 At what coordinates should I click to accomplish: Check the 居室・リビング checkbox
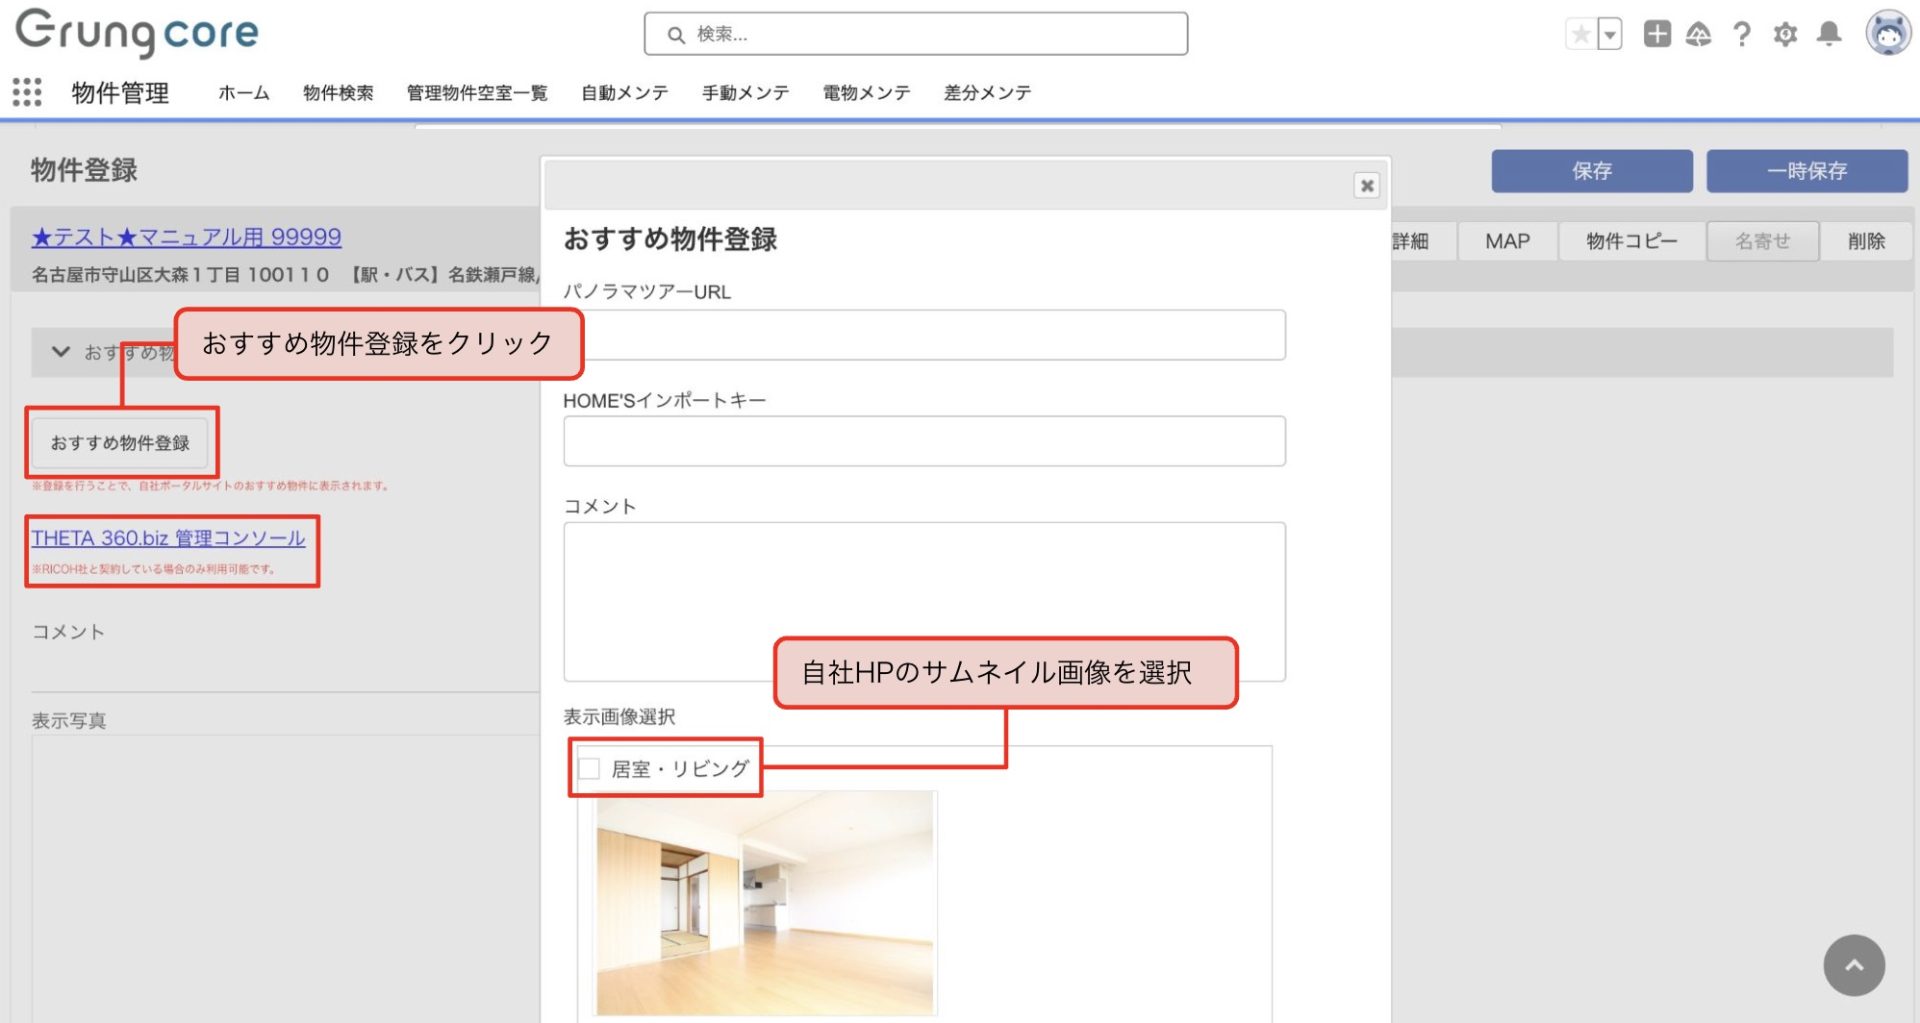(x=589, y=768)
